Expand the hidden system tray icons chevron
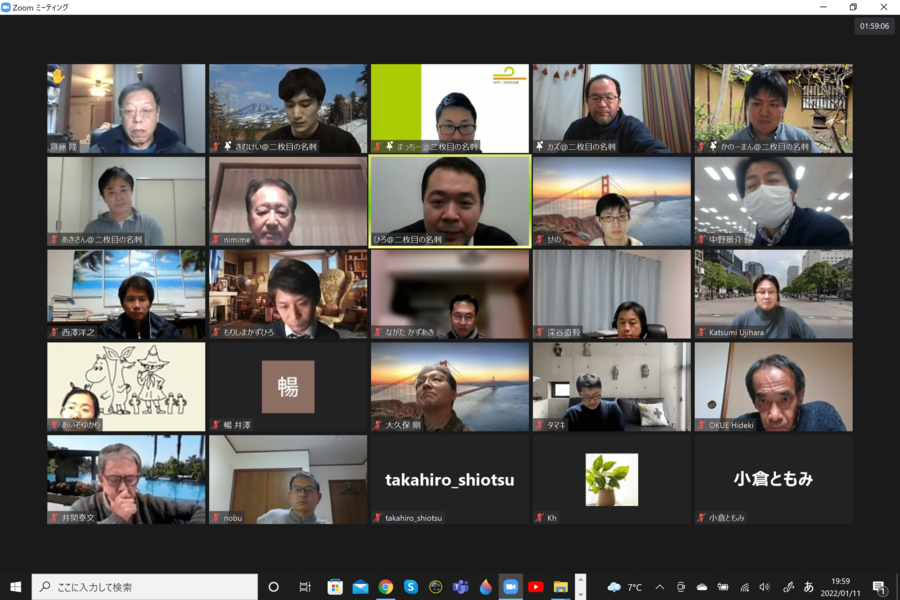The image size is (900, 600). click(x=659, y=587)
